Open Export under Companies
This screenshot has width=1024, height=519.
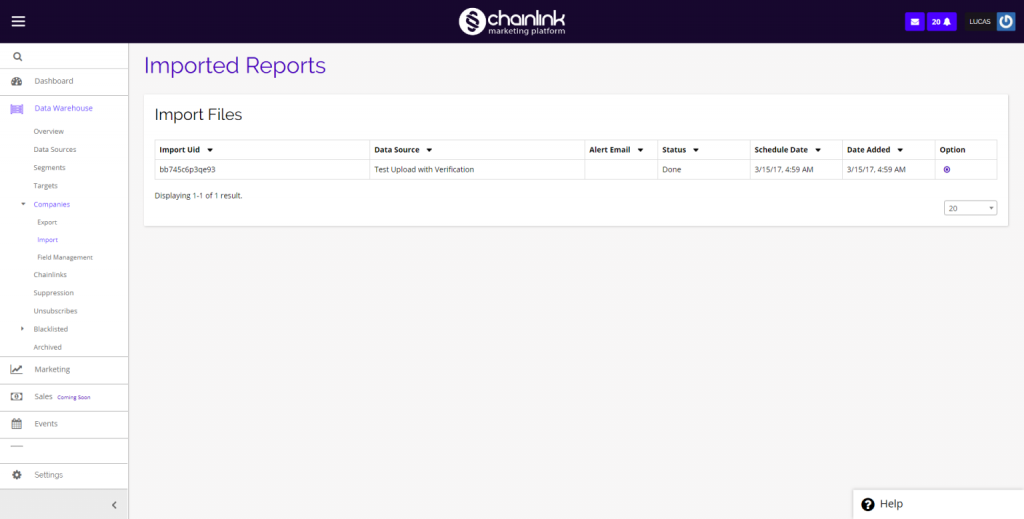click(x=47, y=222)
